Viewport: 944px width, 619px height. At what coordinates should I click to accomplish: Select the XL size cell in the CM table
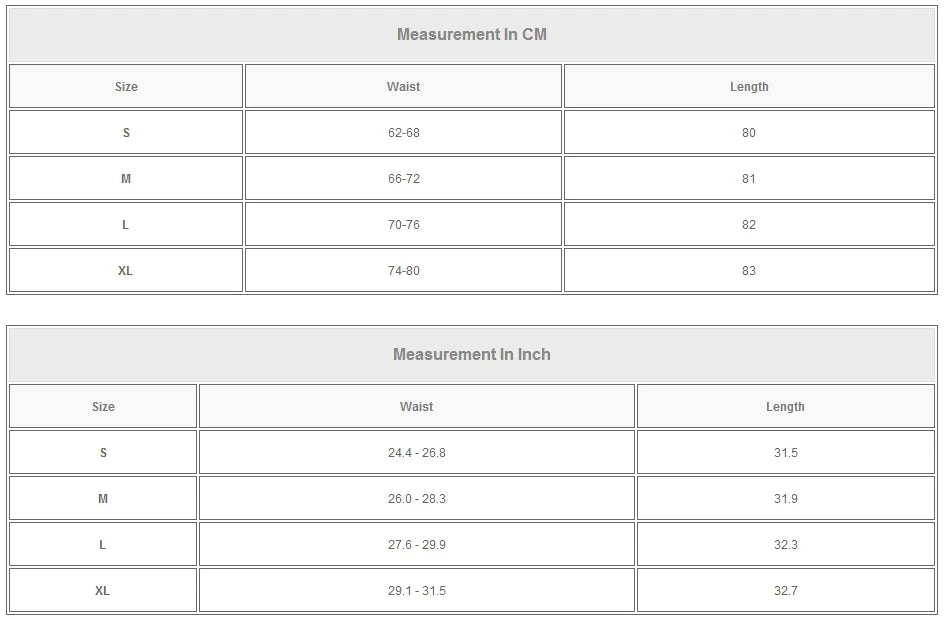(126, 271)
